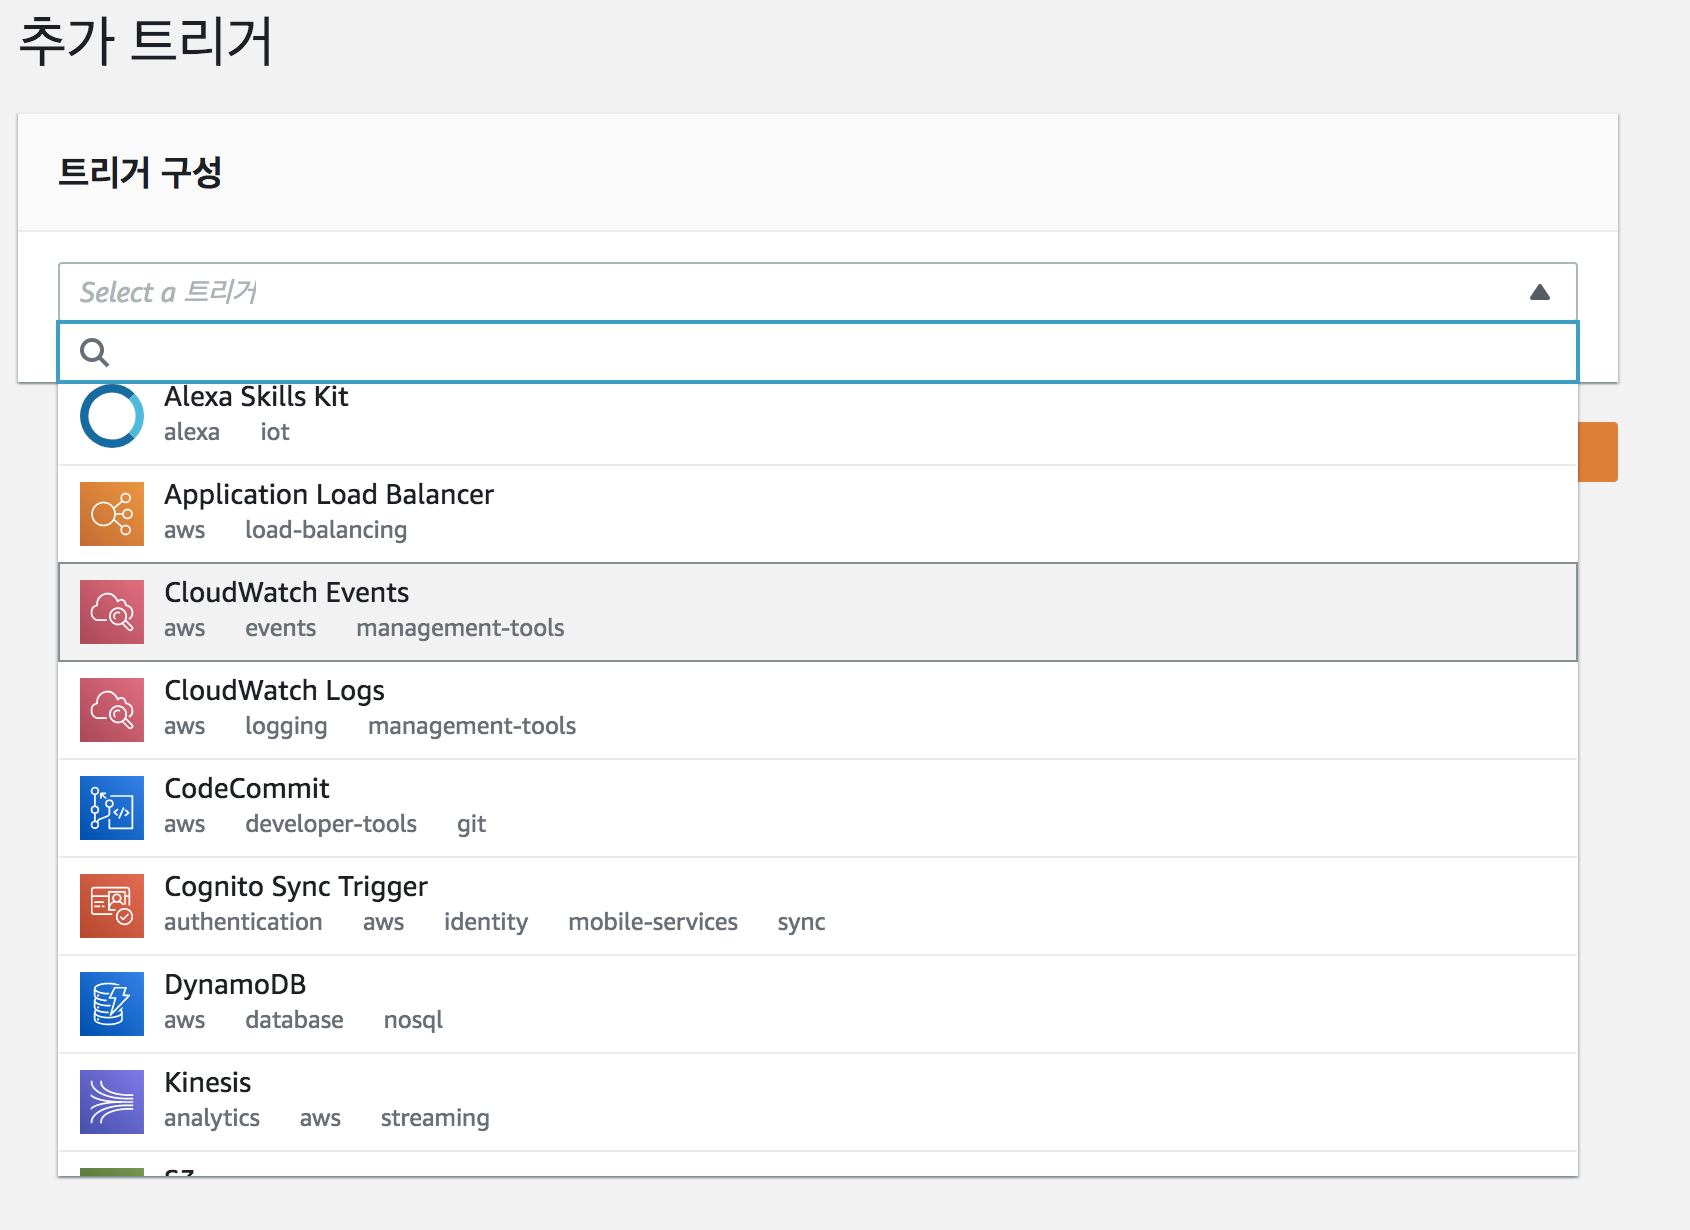This screenshot has height=1230, width=1690.
Task: Click the orange button behind dropdown
Action: click(1598, 452)
